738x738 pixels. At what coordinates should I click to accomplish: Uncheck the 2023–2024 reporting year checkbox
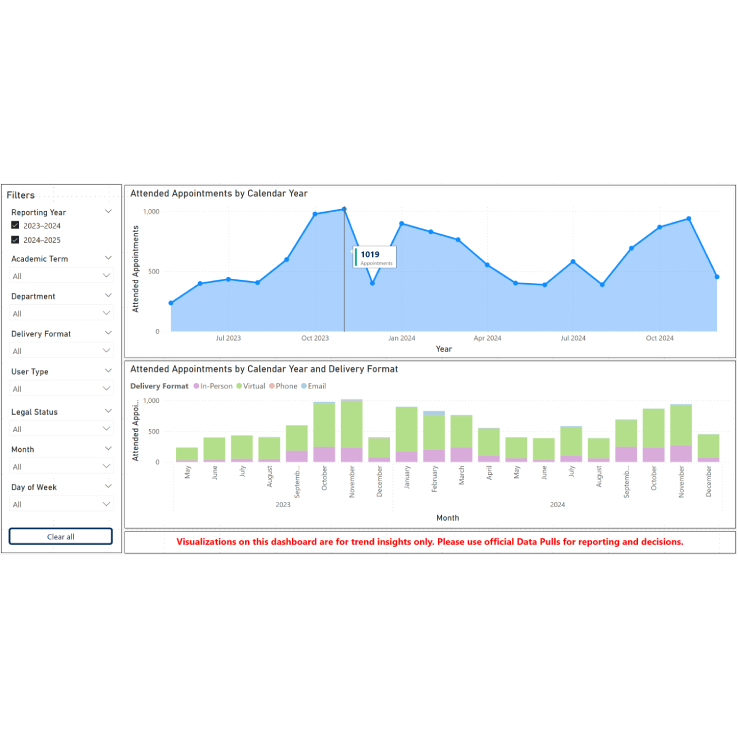15,226
